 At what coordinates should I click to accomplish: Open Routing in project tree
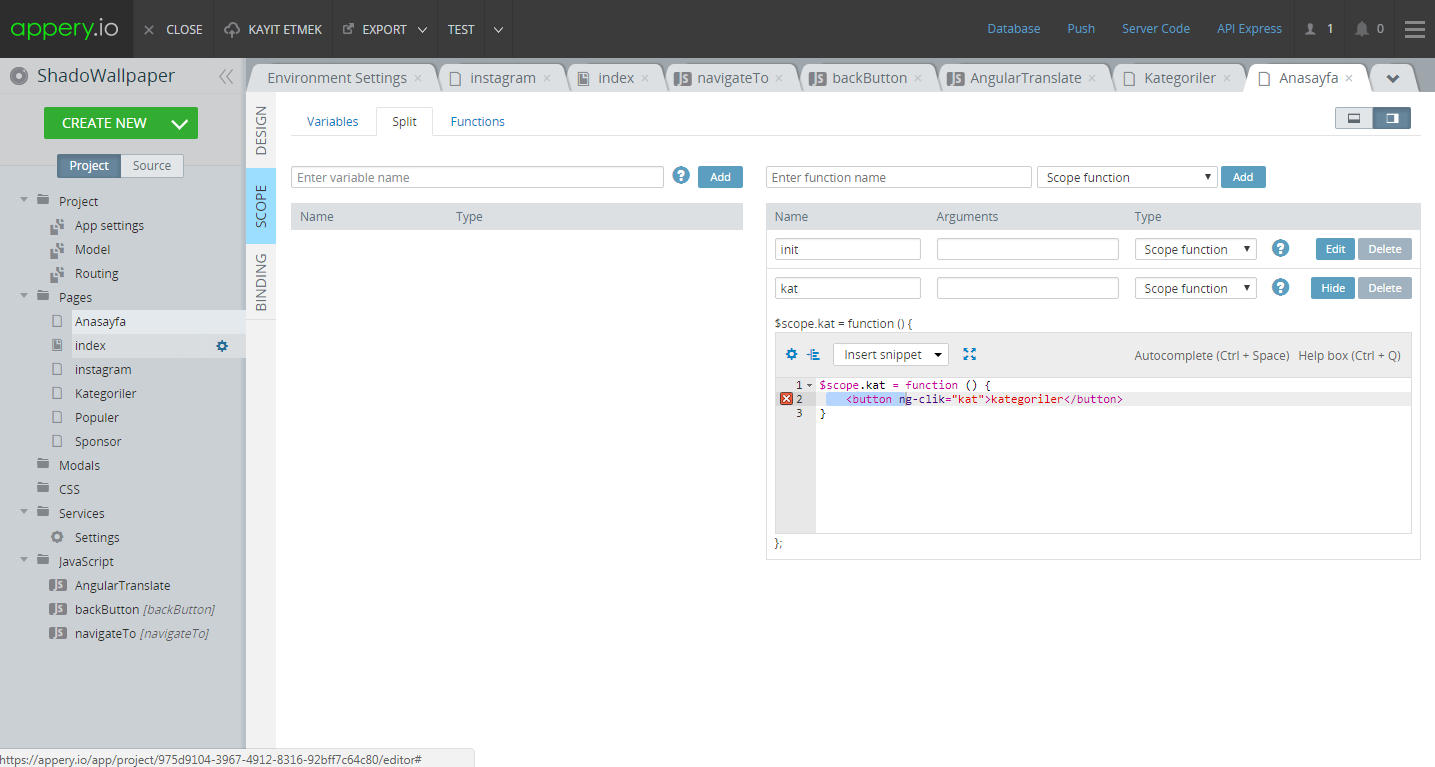click(x=96, y=274)
